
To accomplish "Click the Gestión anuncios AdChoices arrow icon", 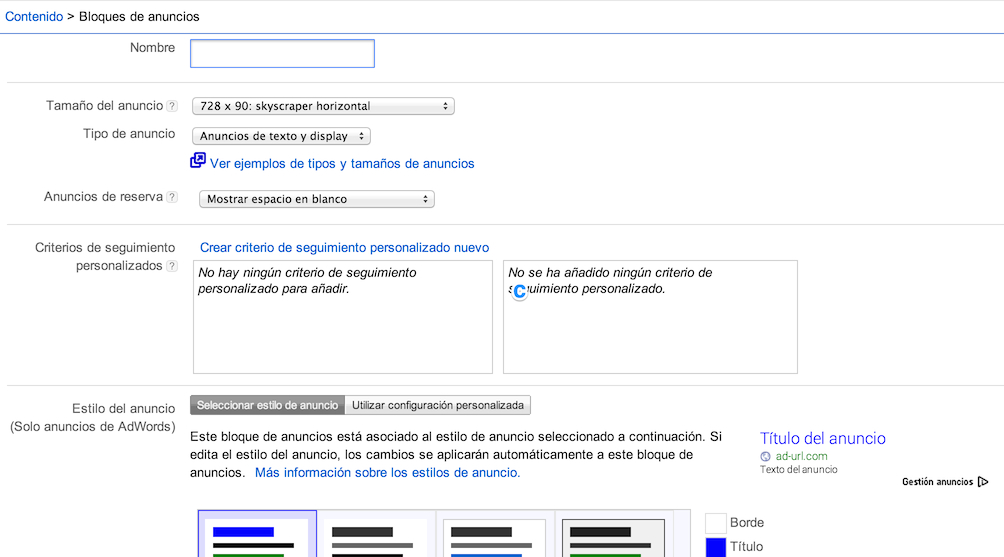I will tap(983, 482).
